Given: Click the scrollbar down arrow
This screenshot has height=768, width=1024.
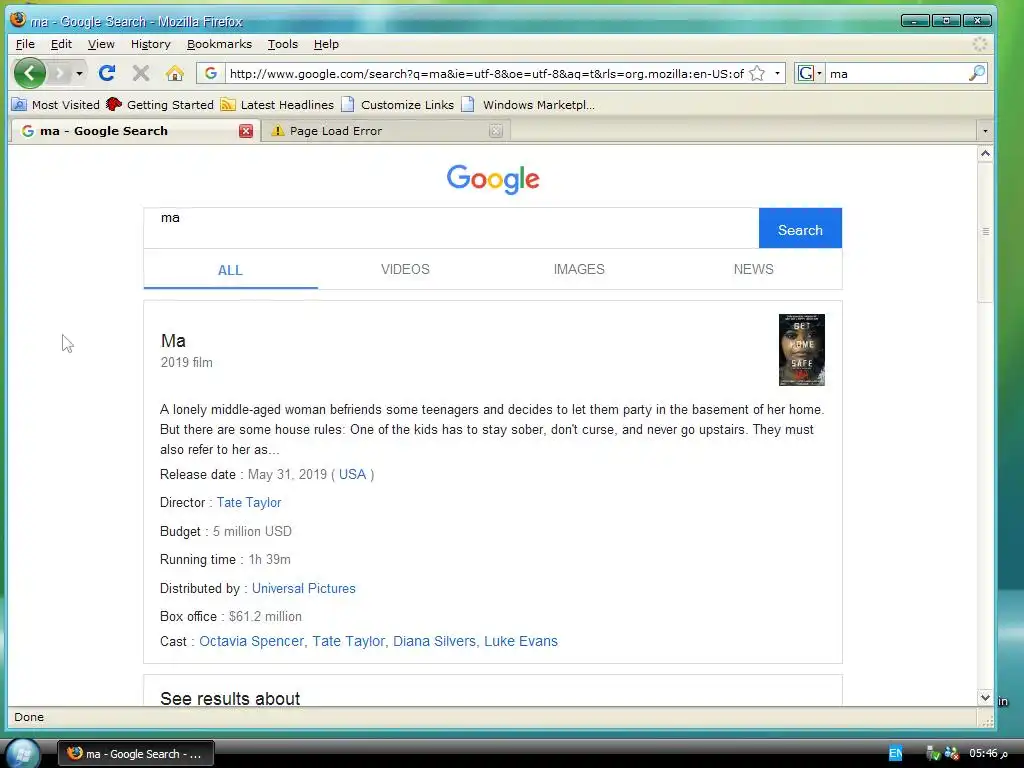Looking at the screenshot, I should coord(985,697).
